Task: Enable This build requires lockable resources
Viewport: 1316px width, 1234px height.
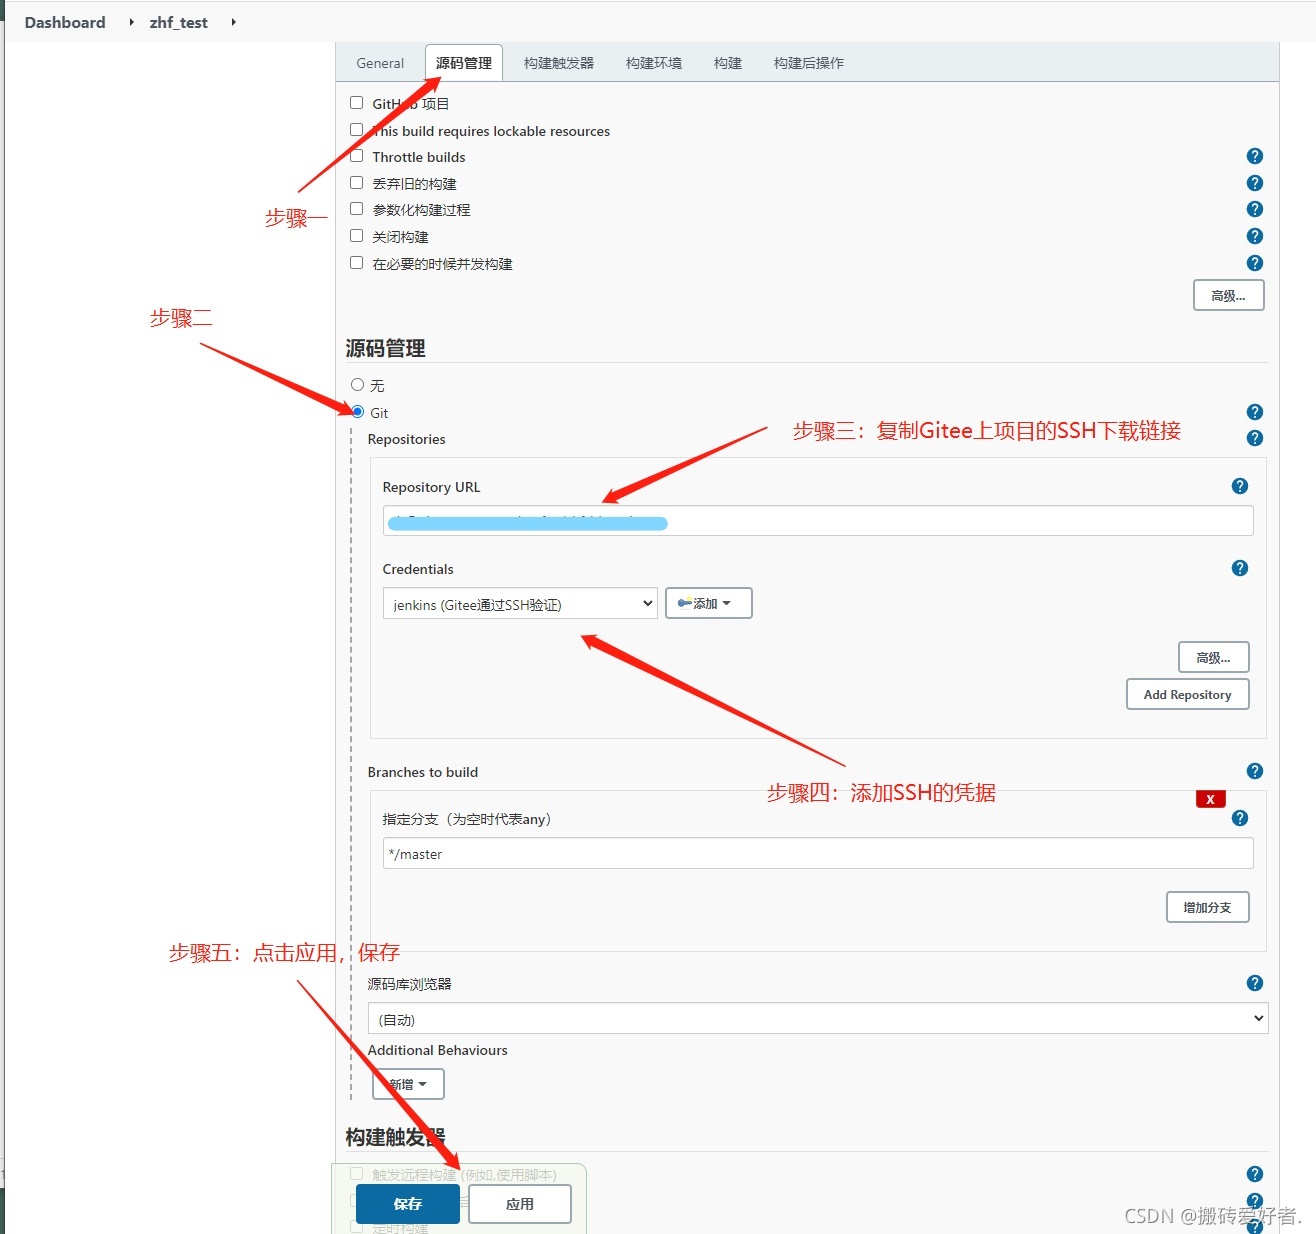Action: coord(356,129)
